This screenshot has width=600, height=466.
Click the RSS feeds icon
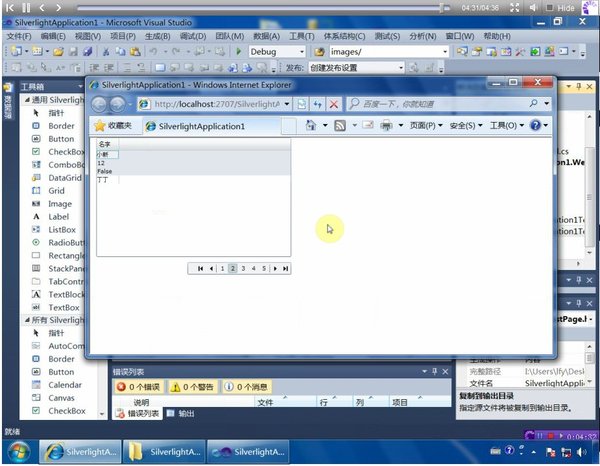pos(340,125)
